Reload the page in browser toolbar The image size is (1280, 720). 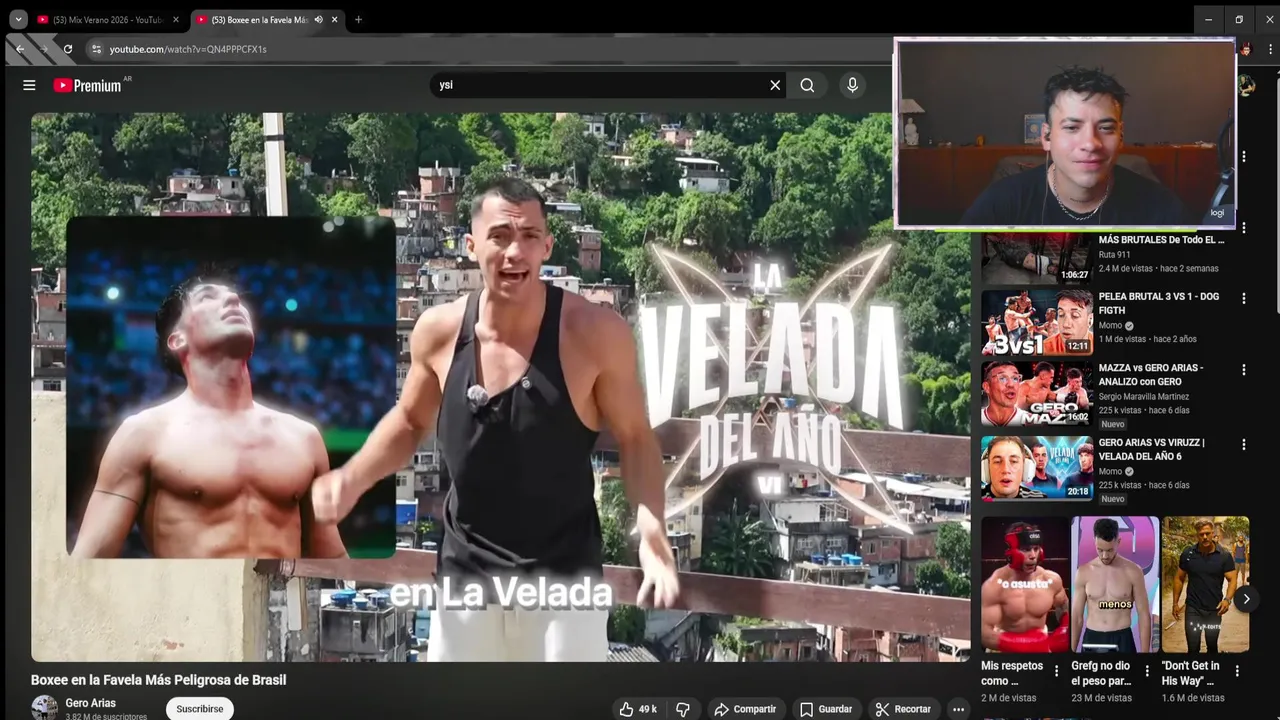(x=68, y=49)
